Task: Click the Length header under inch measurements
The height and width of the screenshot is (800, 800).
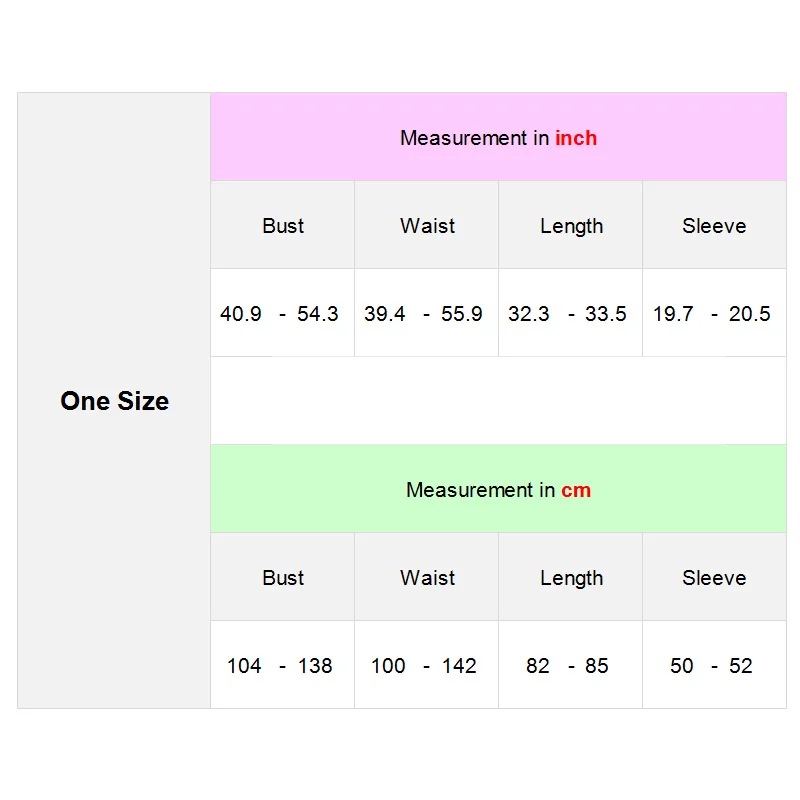Action: click(x=571, y=226)
